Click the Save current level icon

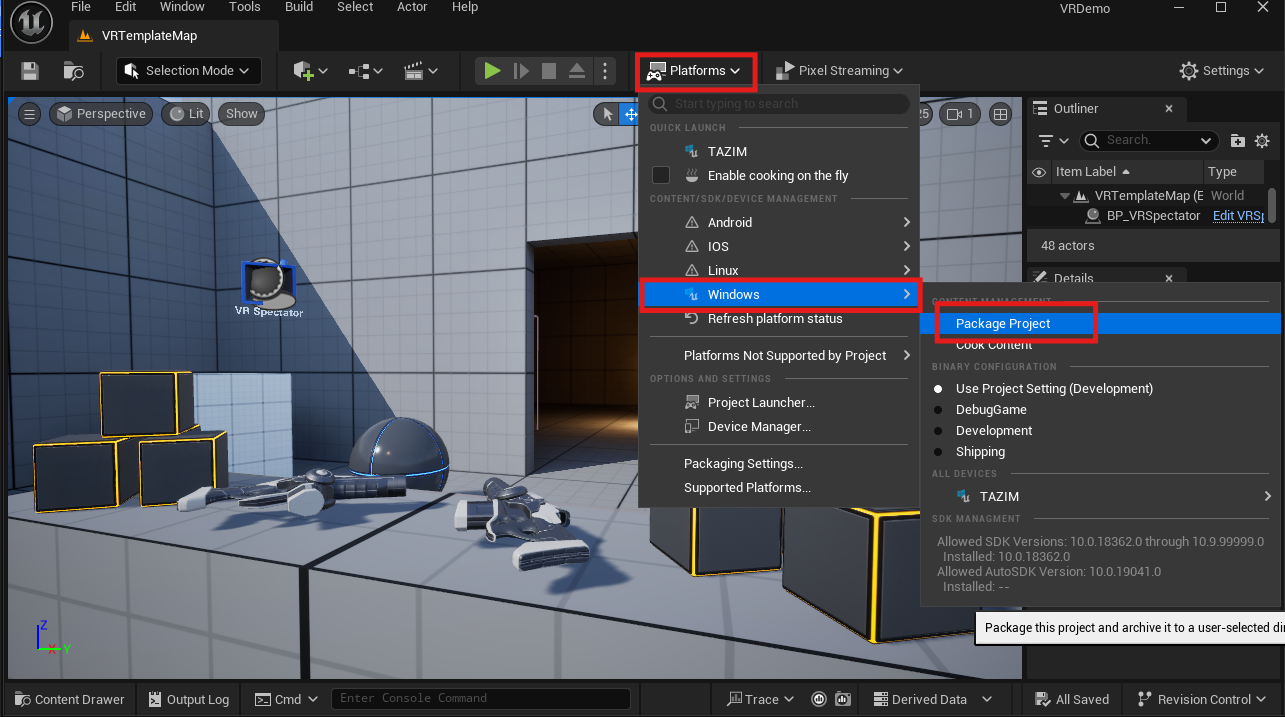pos(30,71)
